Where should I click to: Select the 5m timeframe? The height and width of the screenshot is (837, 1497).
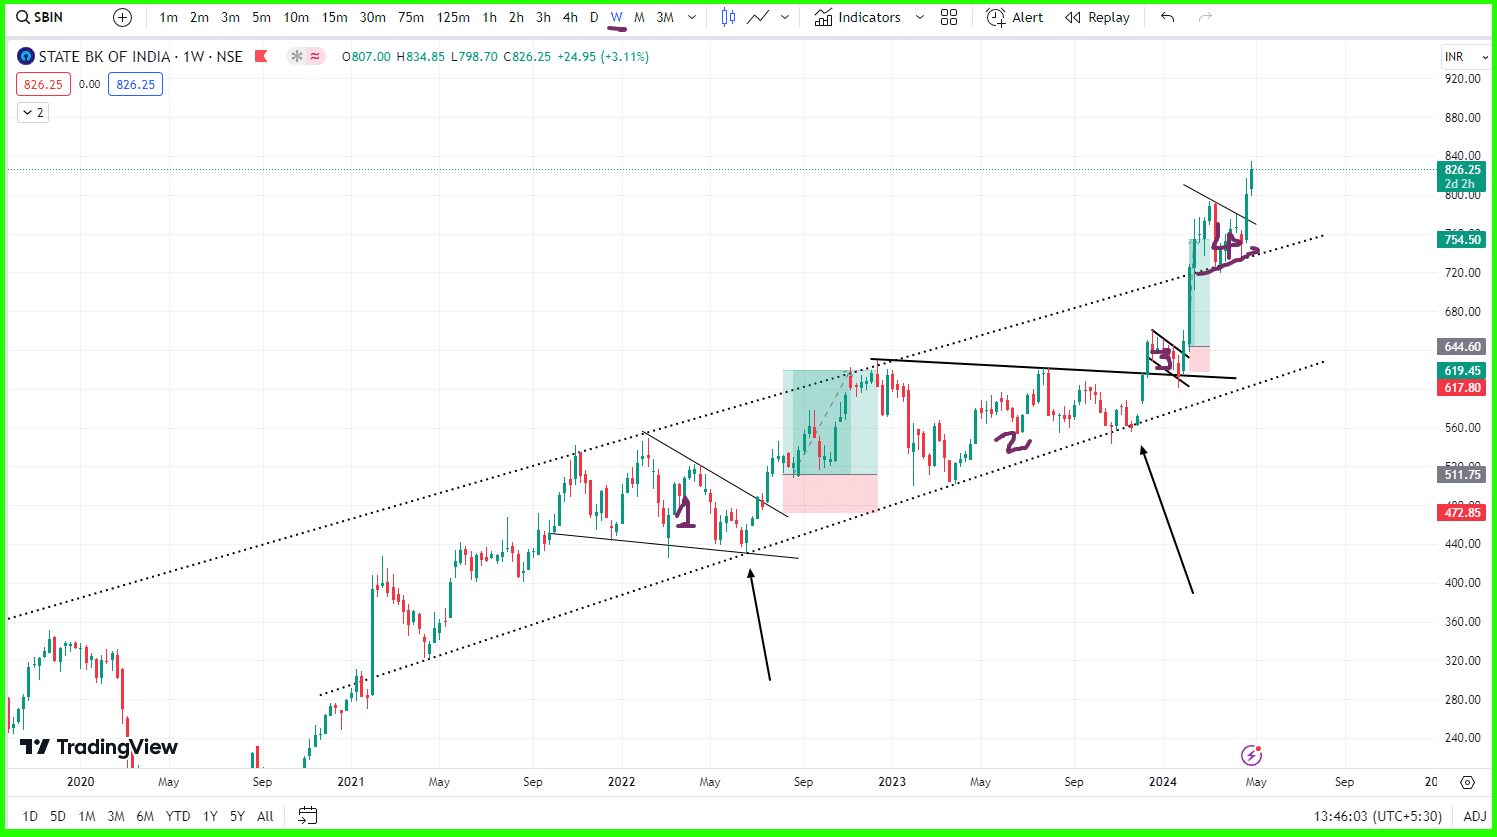click(x=261, y=17)
